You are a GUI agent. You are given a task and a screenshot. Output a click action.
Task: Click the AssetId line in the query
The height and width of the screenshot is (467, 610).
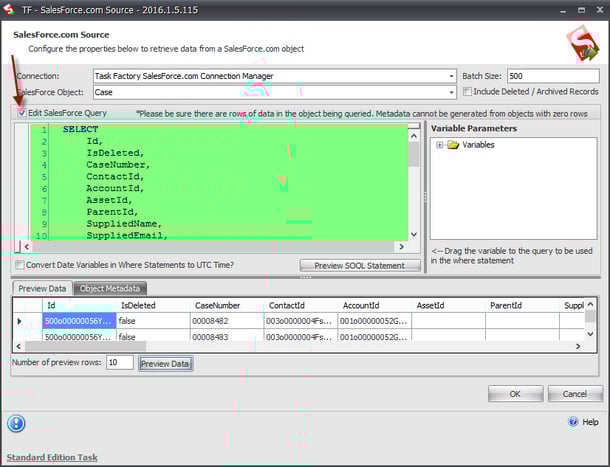[109, 200]
